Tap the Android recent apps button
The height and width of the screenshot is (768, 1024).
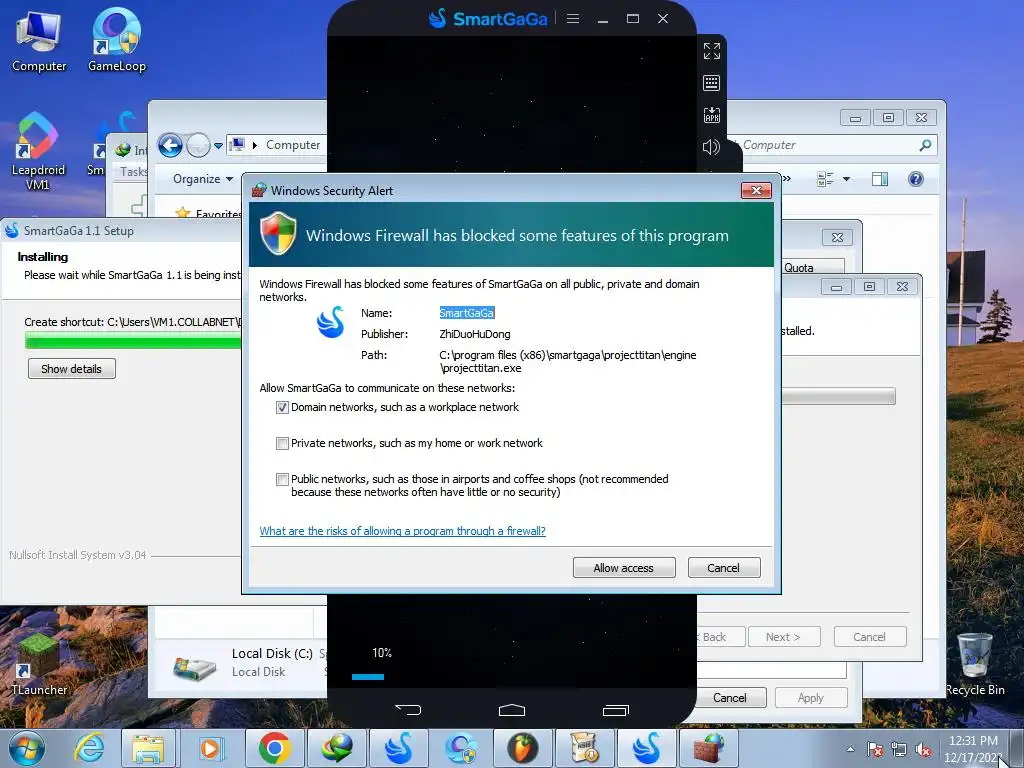click(616, 710)
